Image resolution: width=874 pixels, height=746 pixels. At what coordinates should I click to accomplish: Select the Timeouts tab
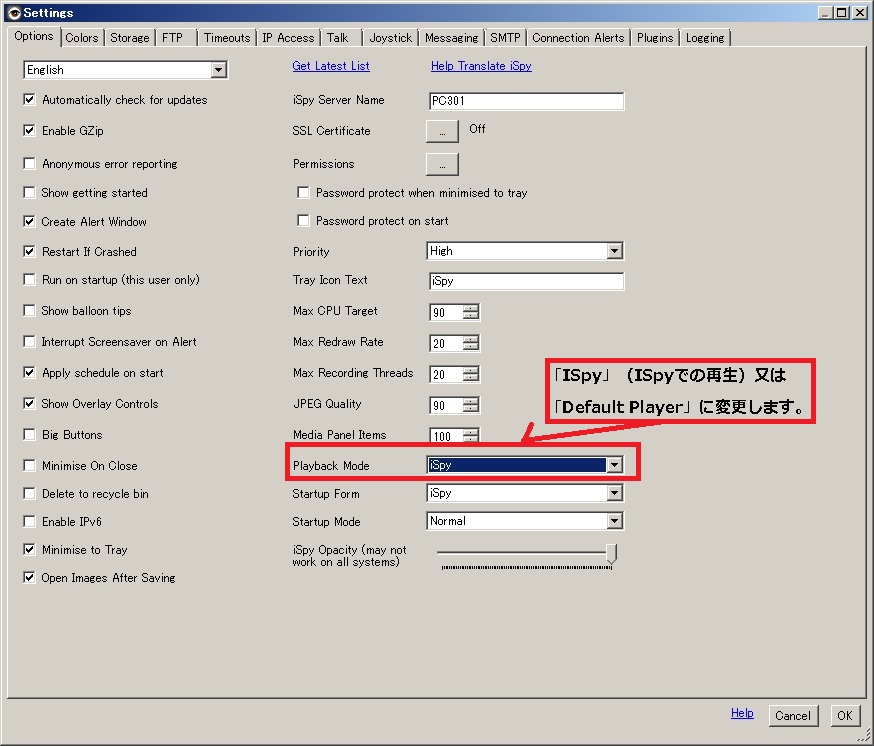[227, 38]
